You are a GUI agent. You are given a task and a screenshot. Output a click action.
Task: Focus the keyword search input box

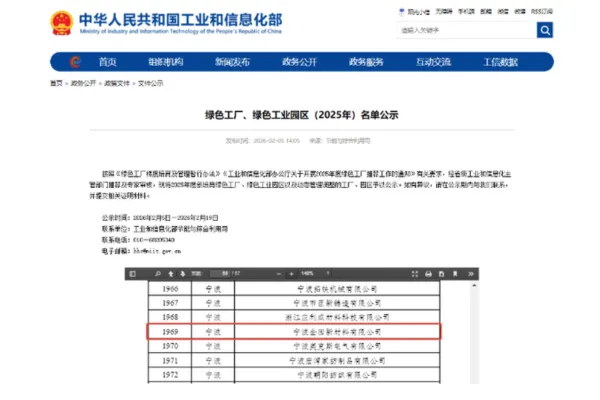point(467,30)
